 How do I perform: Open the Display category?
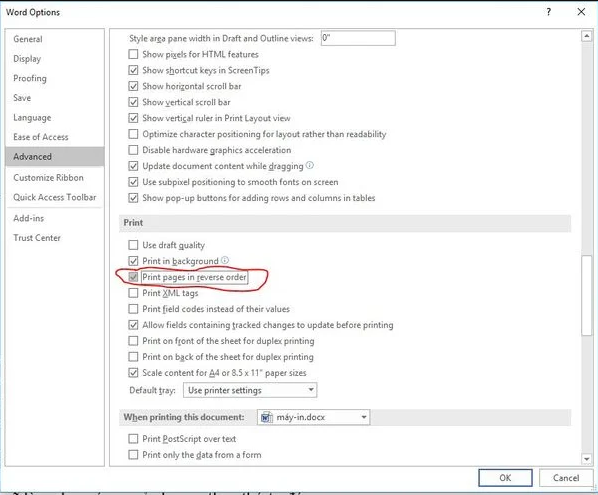point(27,59)
